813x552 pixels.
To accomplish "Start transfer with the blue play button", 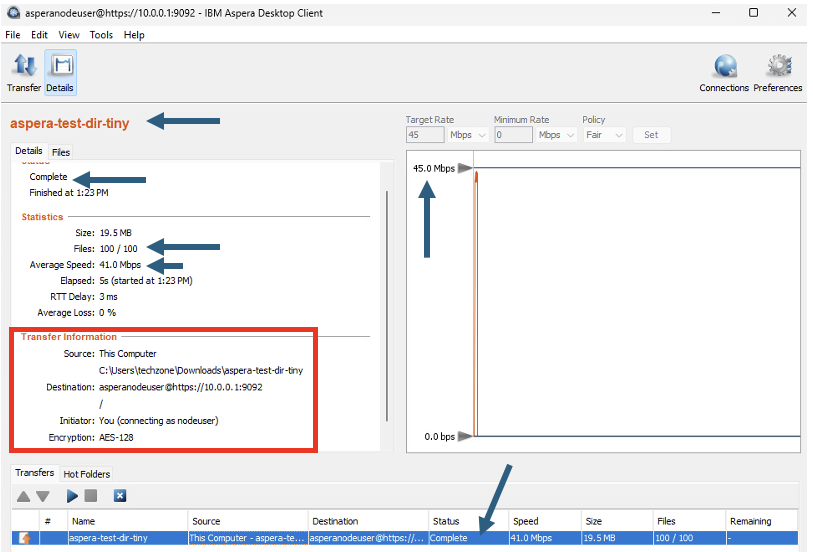I will click(x=72, y=496).
